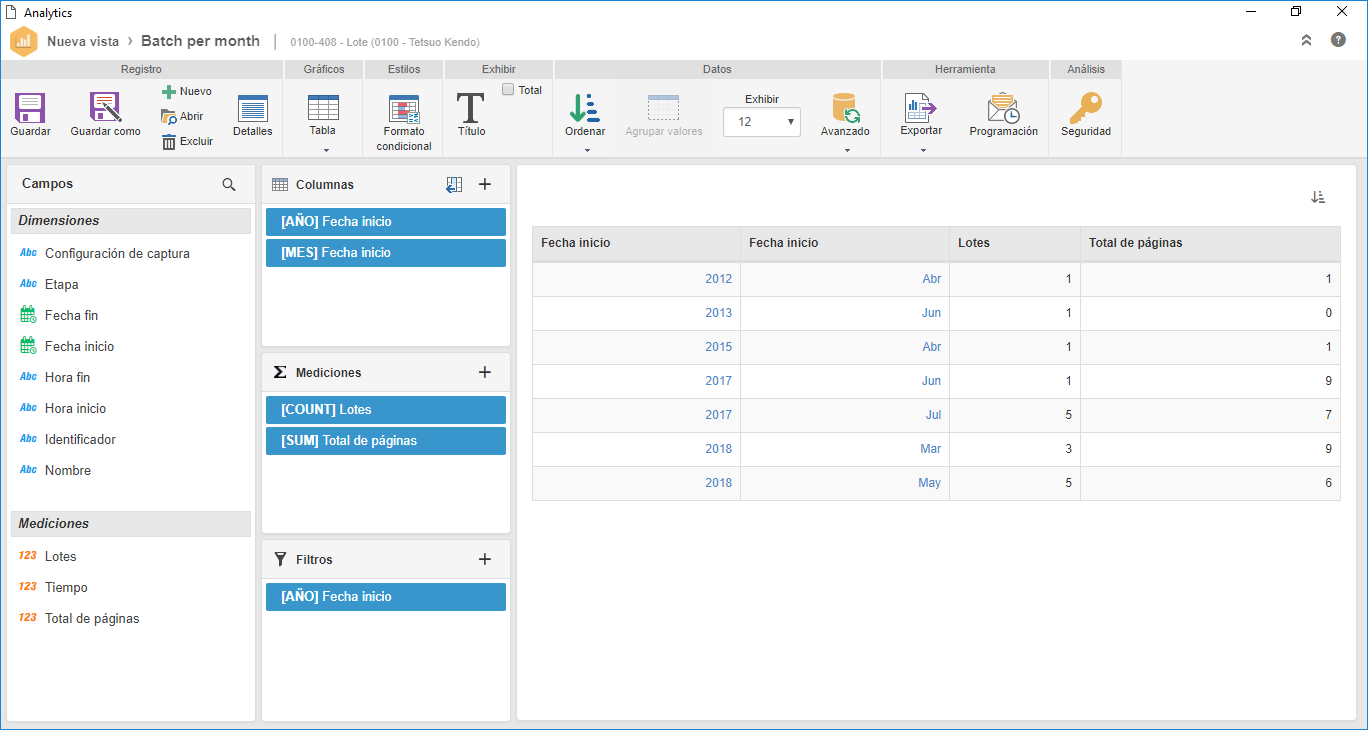Delete the view with Excluir

coord(187,141)
